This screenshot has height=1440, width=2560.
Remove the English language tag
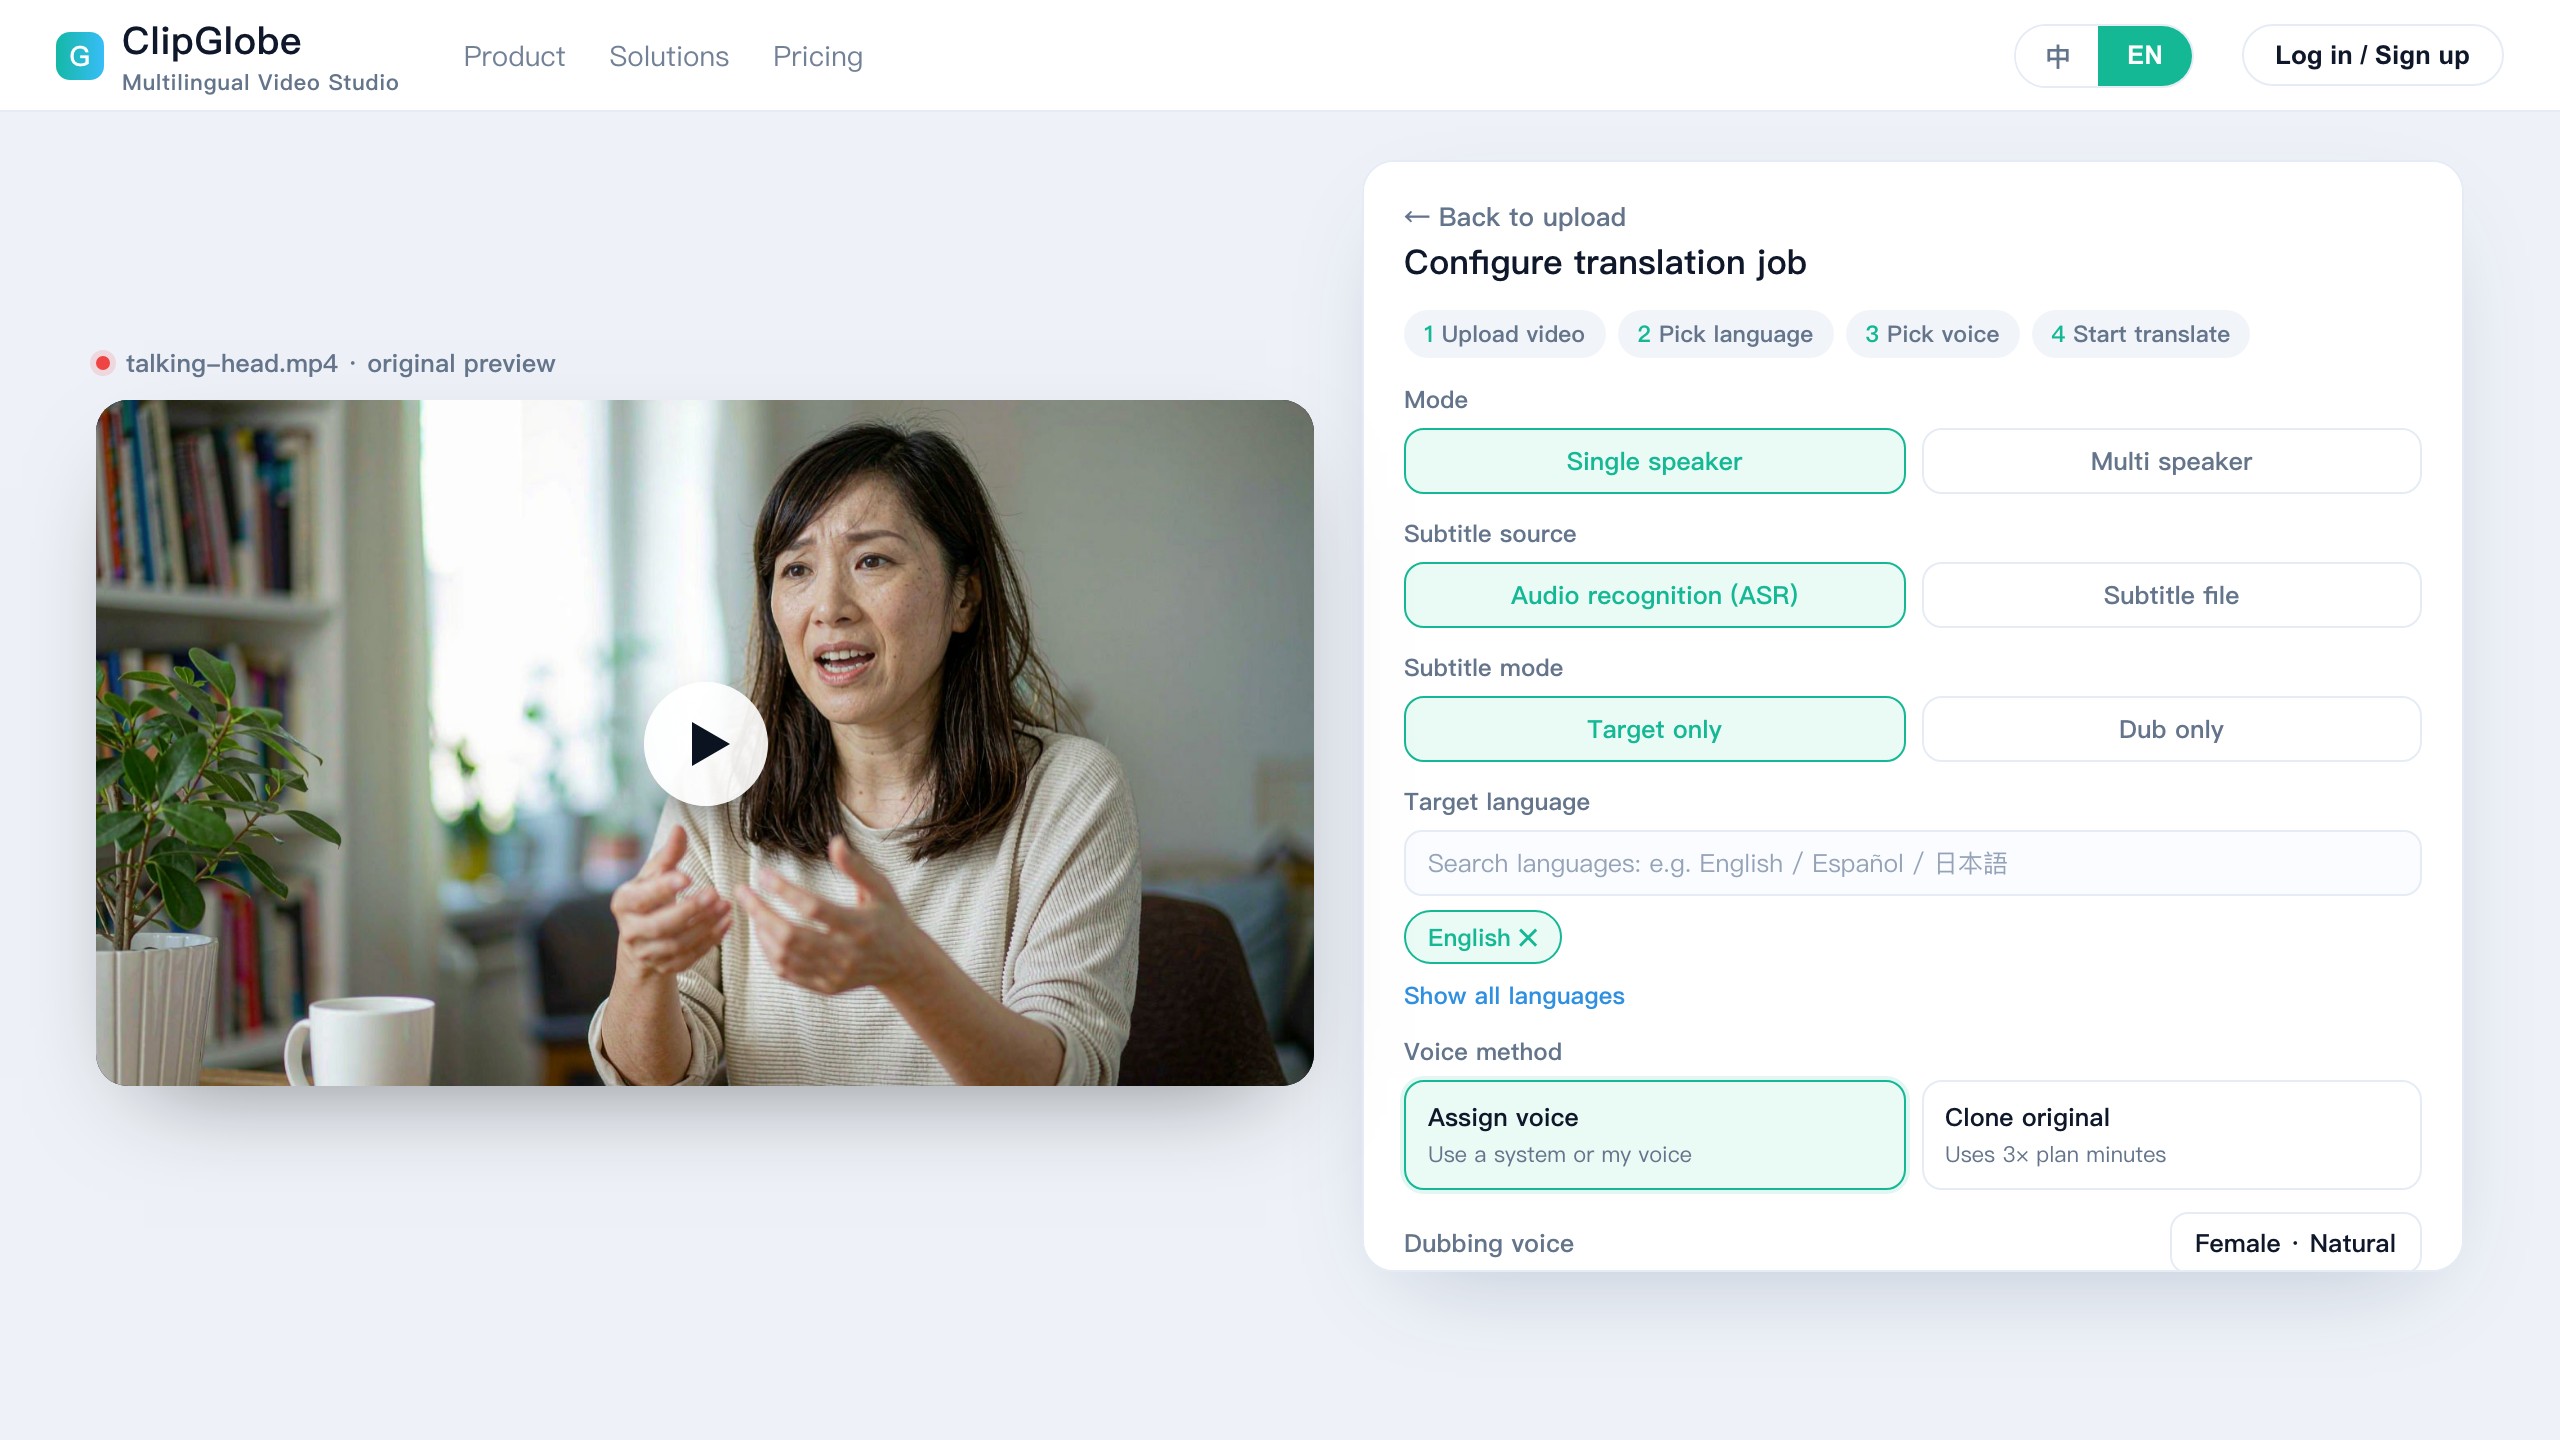1528,937
